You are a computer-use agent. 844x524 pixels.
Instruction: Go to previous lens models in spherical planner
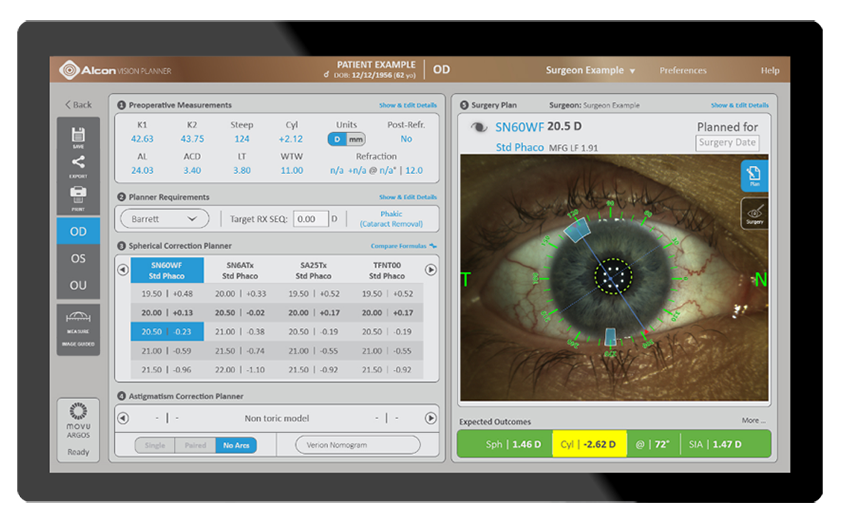[x=123, y=269]
